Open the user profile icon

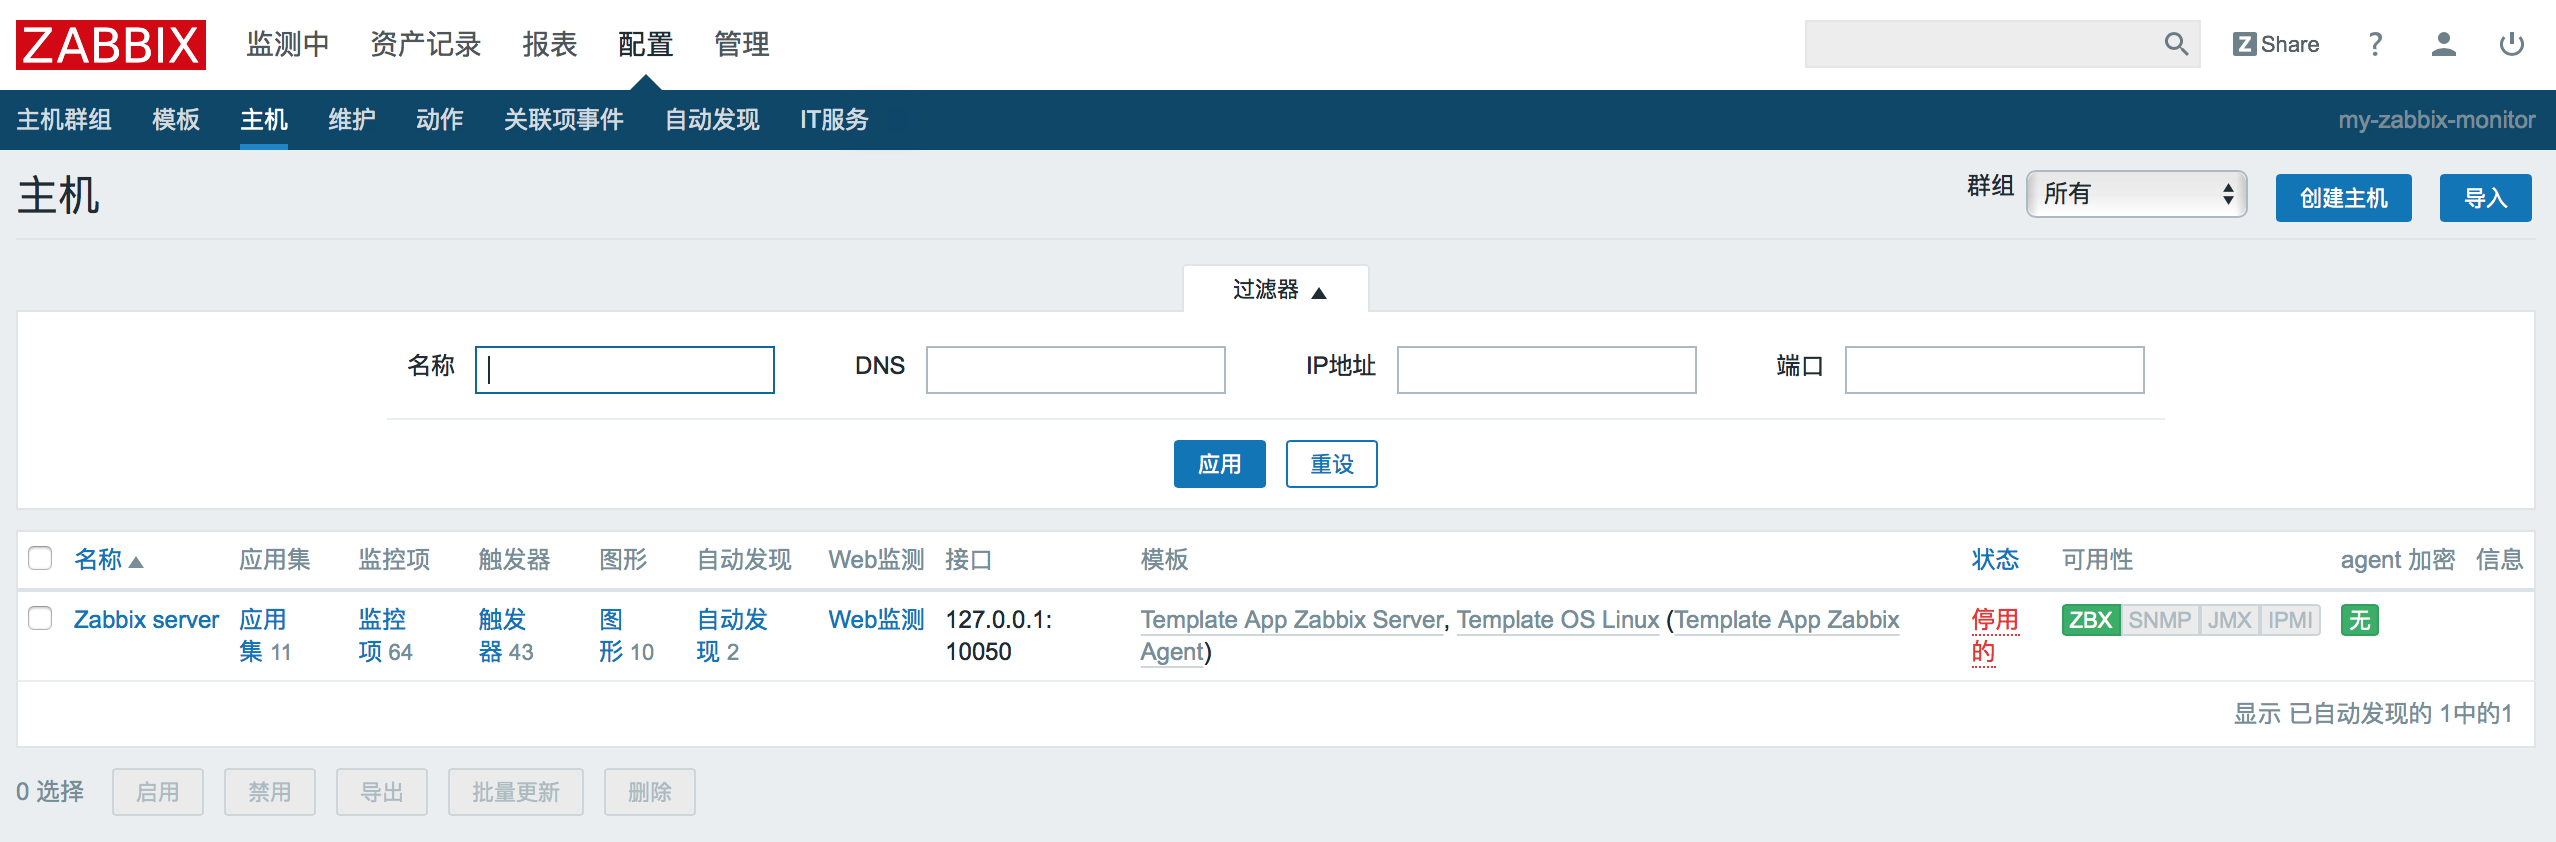pos(2444,44)
